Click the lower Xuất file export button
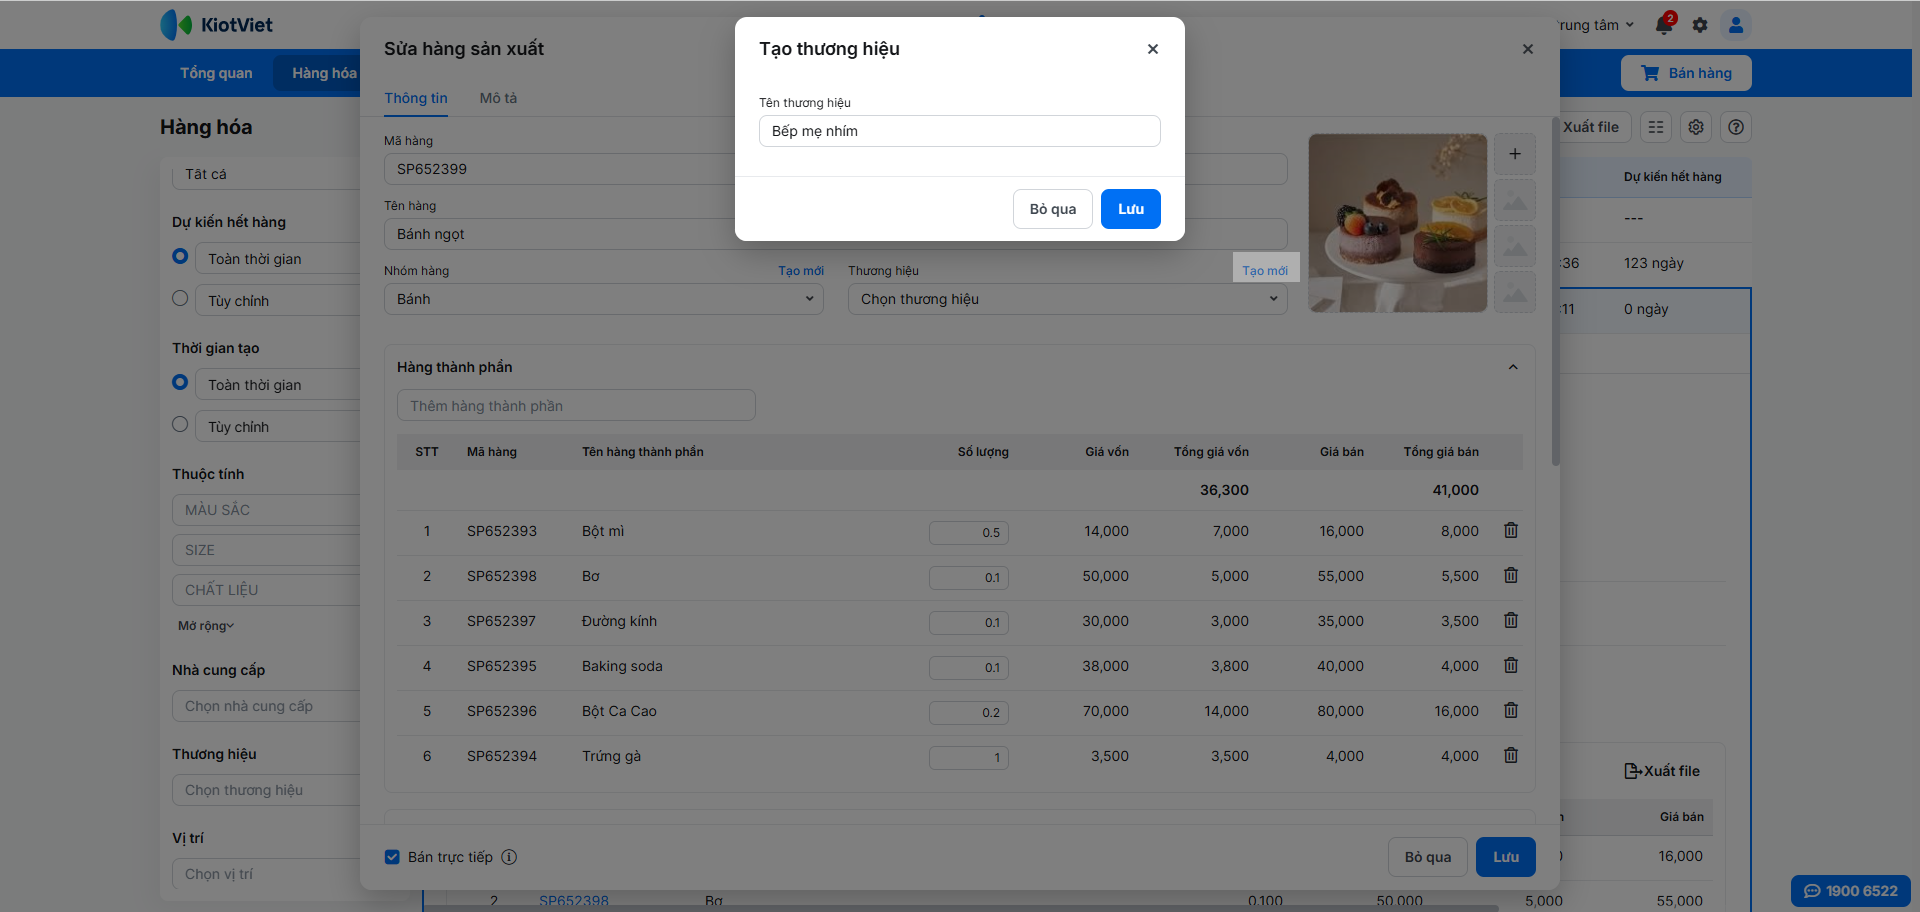Image resolution: width=1920 pixels, height=912 pixels. click(1662, 771)
